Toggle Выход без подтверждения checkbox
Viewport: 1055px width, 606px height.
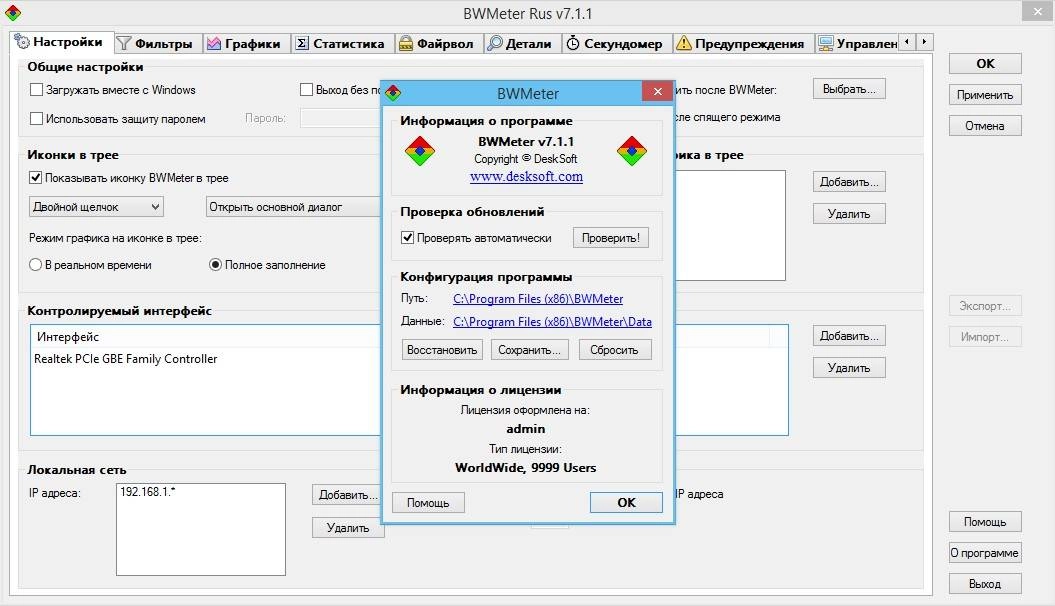(306, 89)
